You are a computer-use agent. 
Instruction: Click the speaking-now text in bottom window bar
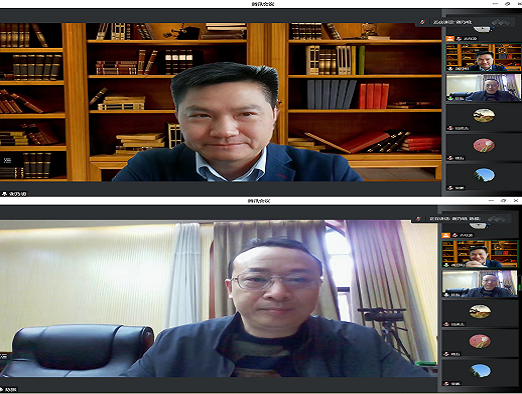pyautogui.click(x=454, y=219)
